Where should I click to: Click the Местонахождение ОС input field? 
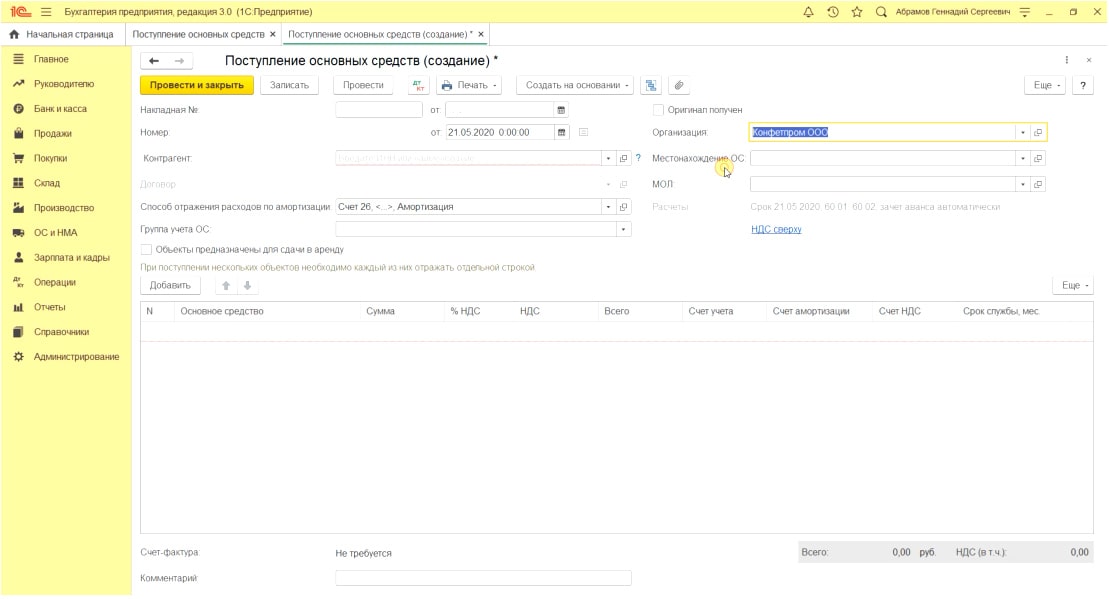883,158
